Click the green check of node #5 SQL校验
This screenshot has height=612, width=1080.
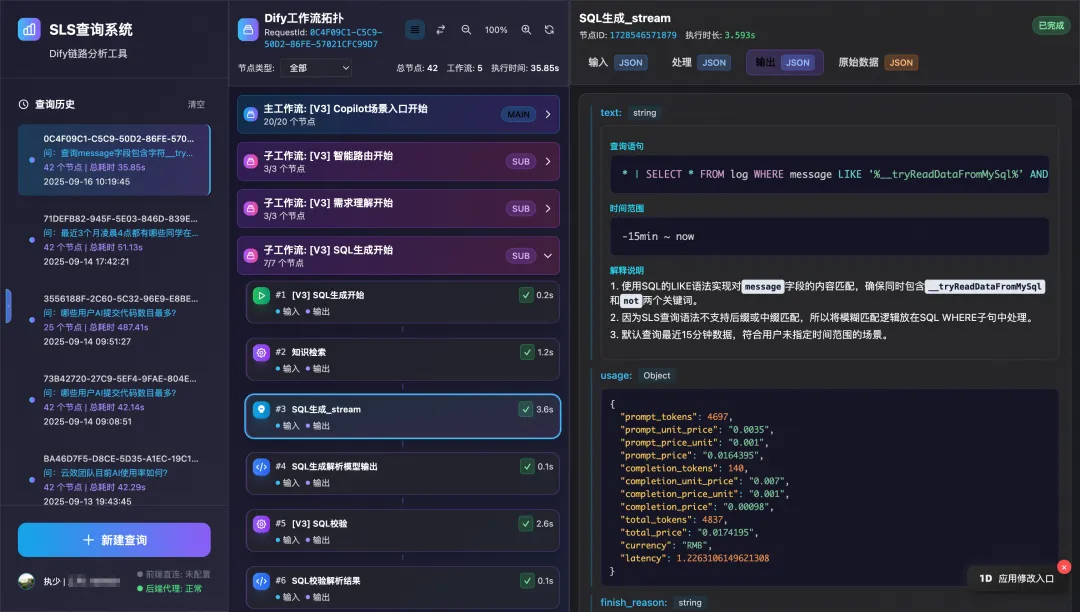(526, 523)
